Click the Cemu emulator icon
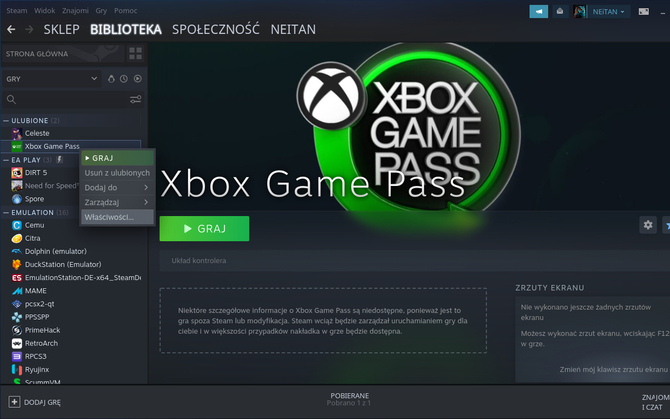The image size is (670, 419). (17, 225)
